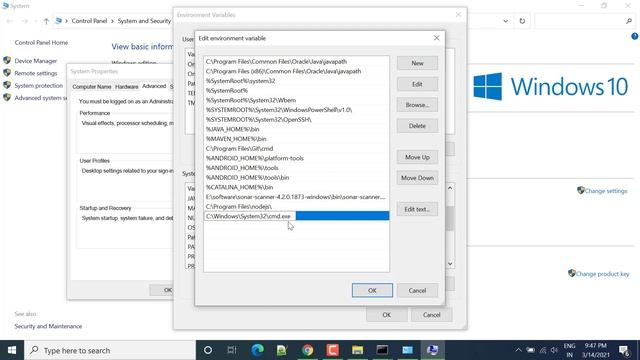The image size is (640, 360).
Task: Open System protection link
Action: 38,86
